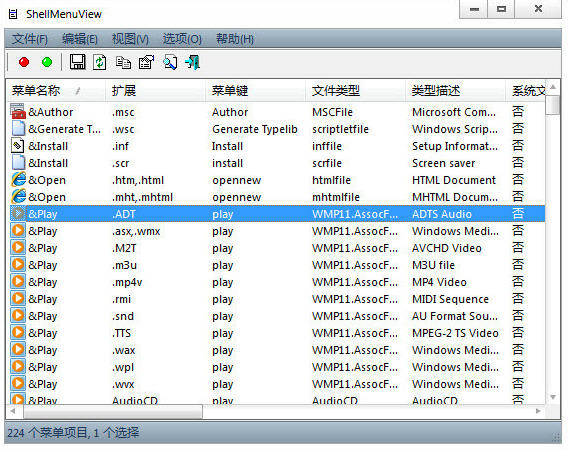
Task: Select the 'AU Format Sou...' description cell
Action: point(455,316)
